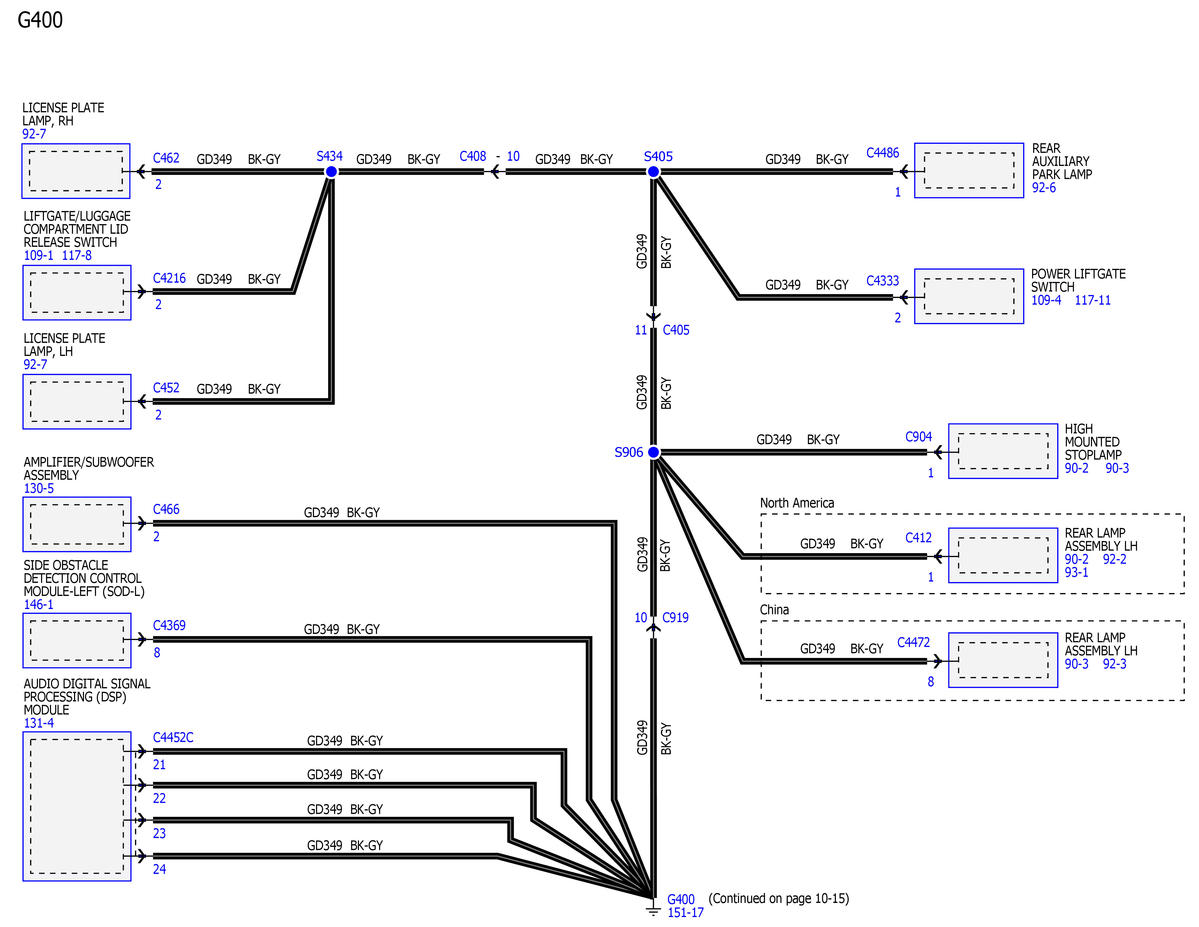Select Liftgate Release Switch component box
The width and height of the screenshot is (1199, 927).
click(x=76, y=292)
